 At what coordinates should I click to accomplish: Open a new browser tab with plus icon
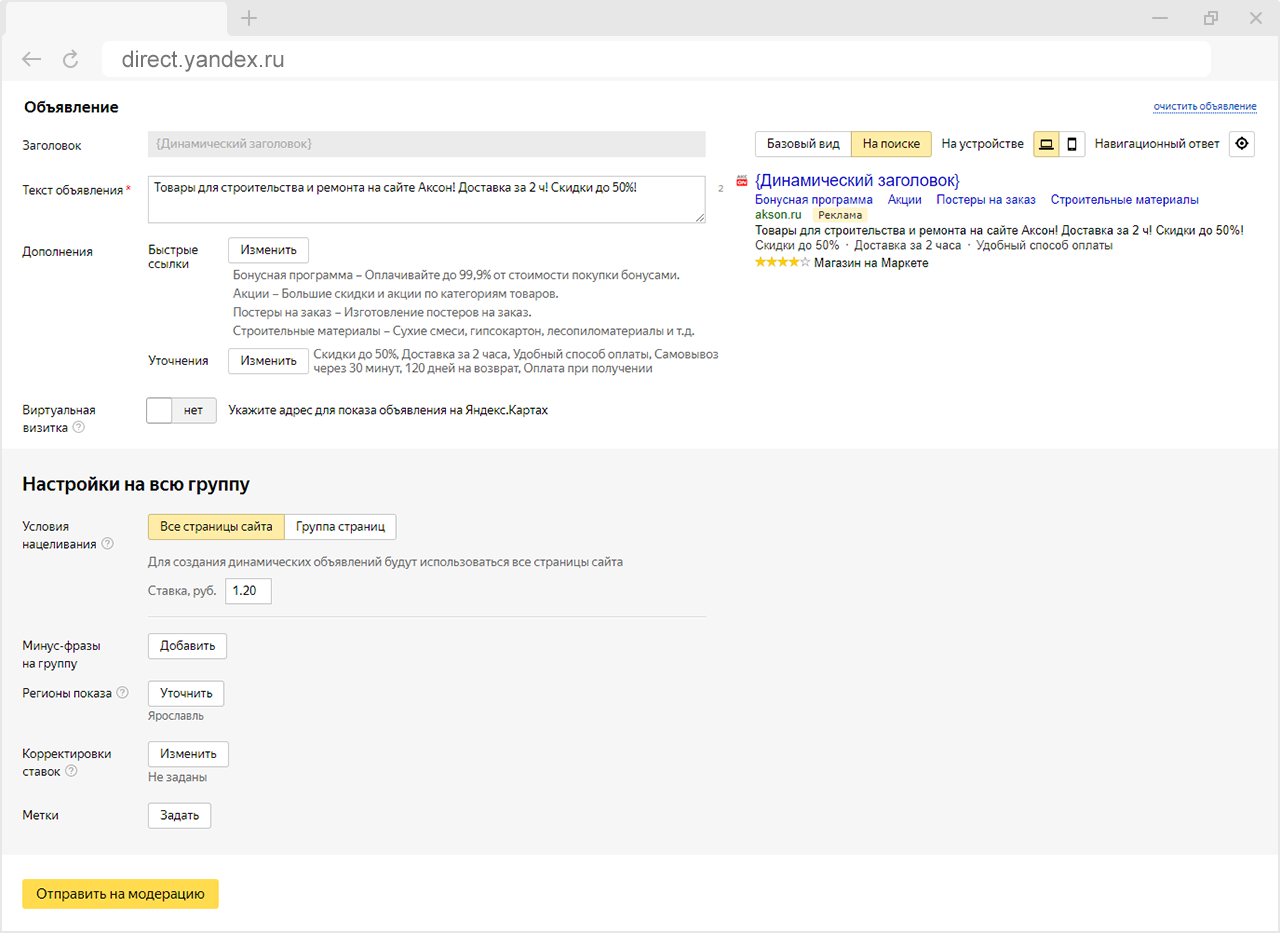coord(249,18)
